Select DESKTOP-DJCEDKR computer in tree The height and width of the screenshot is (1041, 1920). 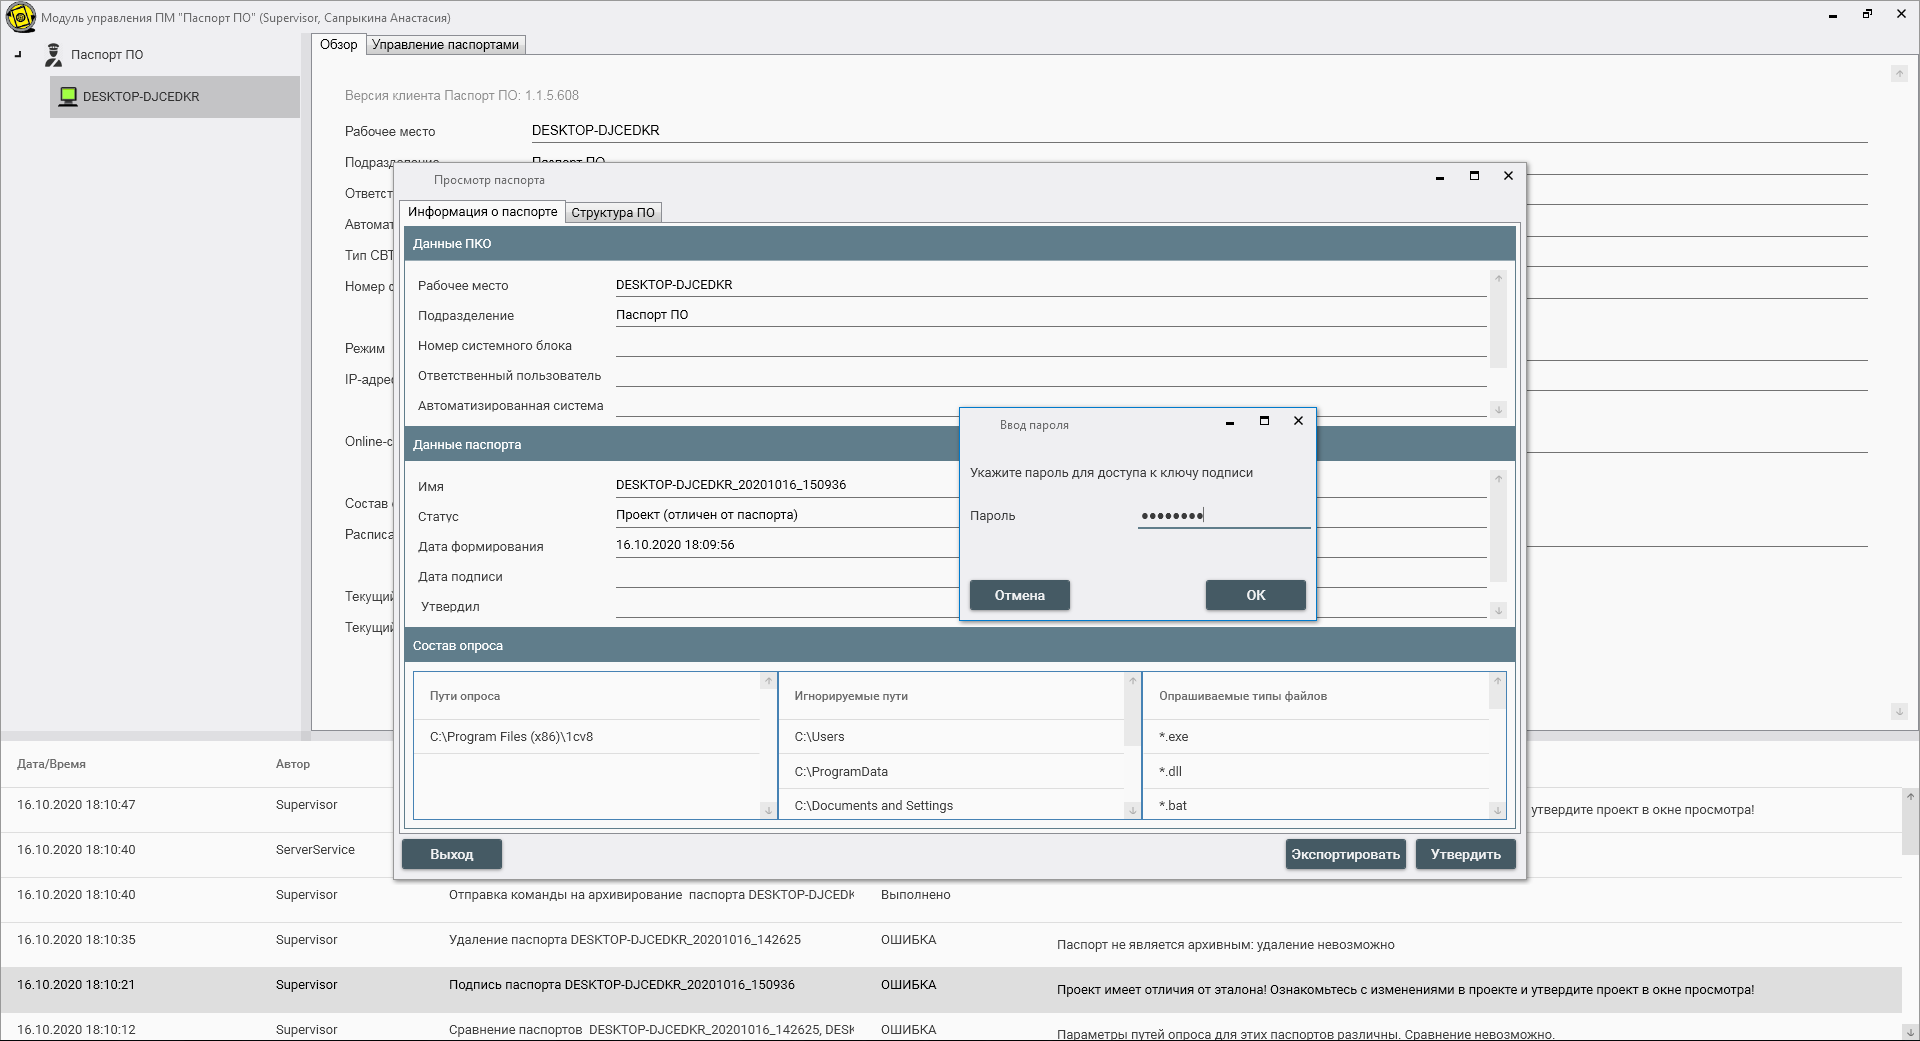141,97
